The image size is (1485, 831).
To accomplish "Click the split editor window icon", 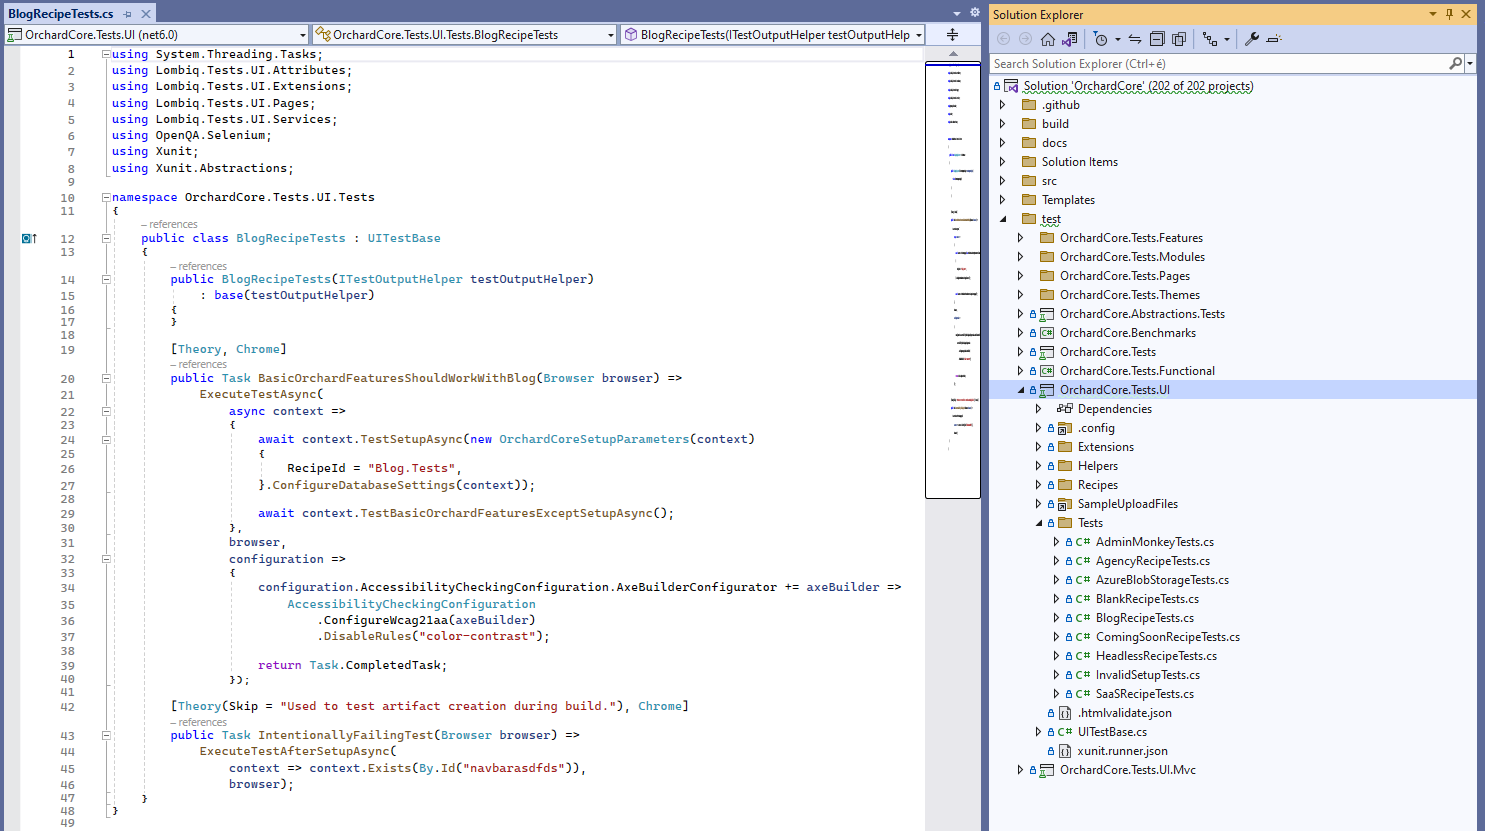I will 952,34.
